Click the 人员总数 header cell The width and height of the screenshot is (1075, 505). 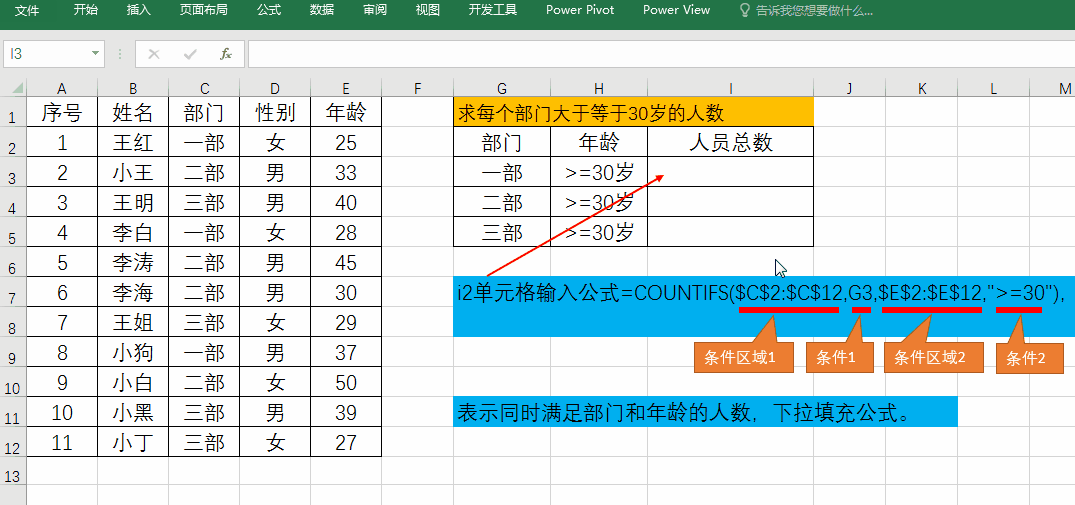point(731,142)
